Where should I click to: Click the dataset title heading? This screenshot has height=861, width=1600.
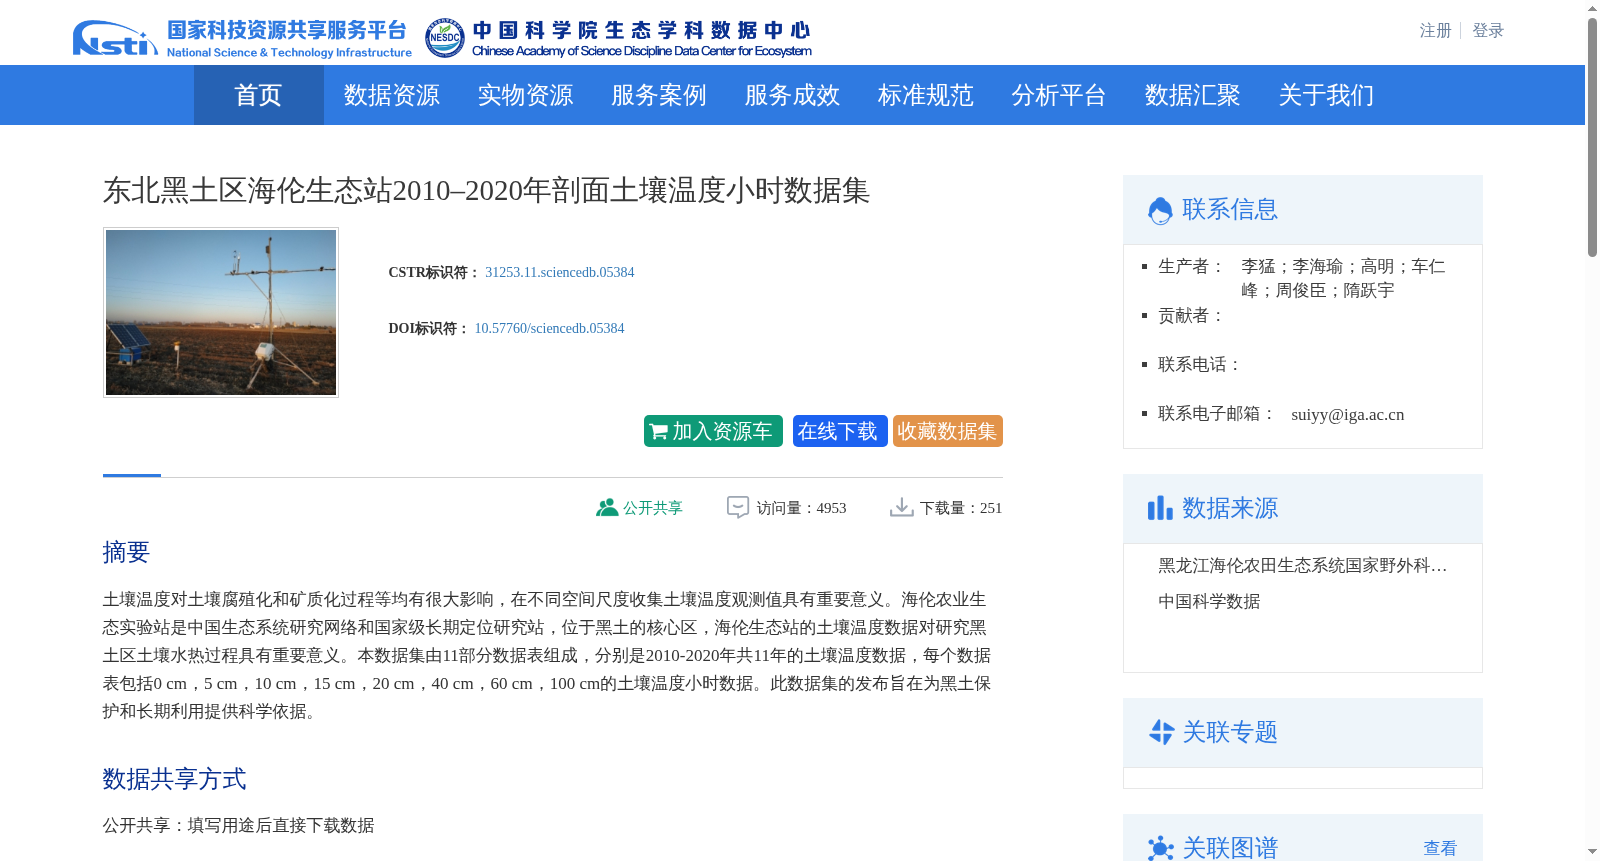click(x=486, y=190)
